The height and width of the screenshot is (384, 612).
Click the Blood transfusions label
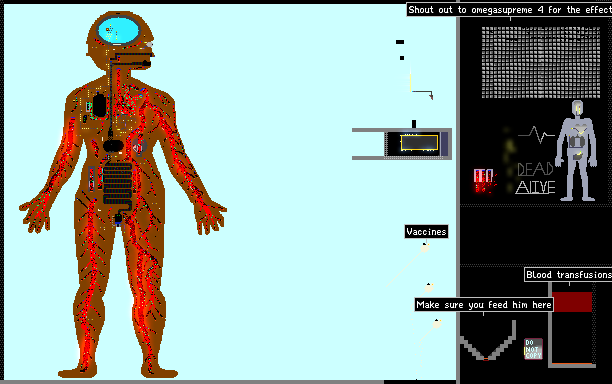(x=568, y=275)
